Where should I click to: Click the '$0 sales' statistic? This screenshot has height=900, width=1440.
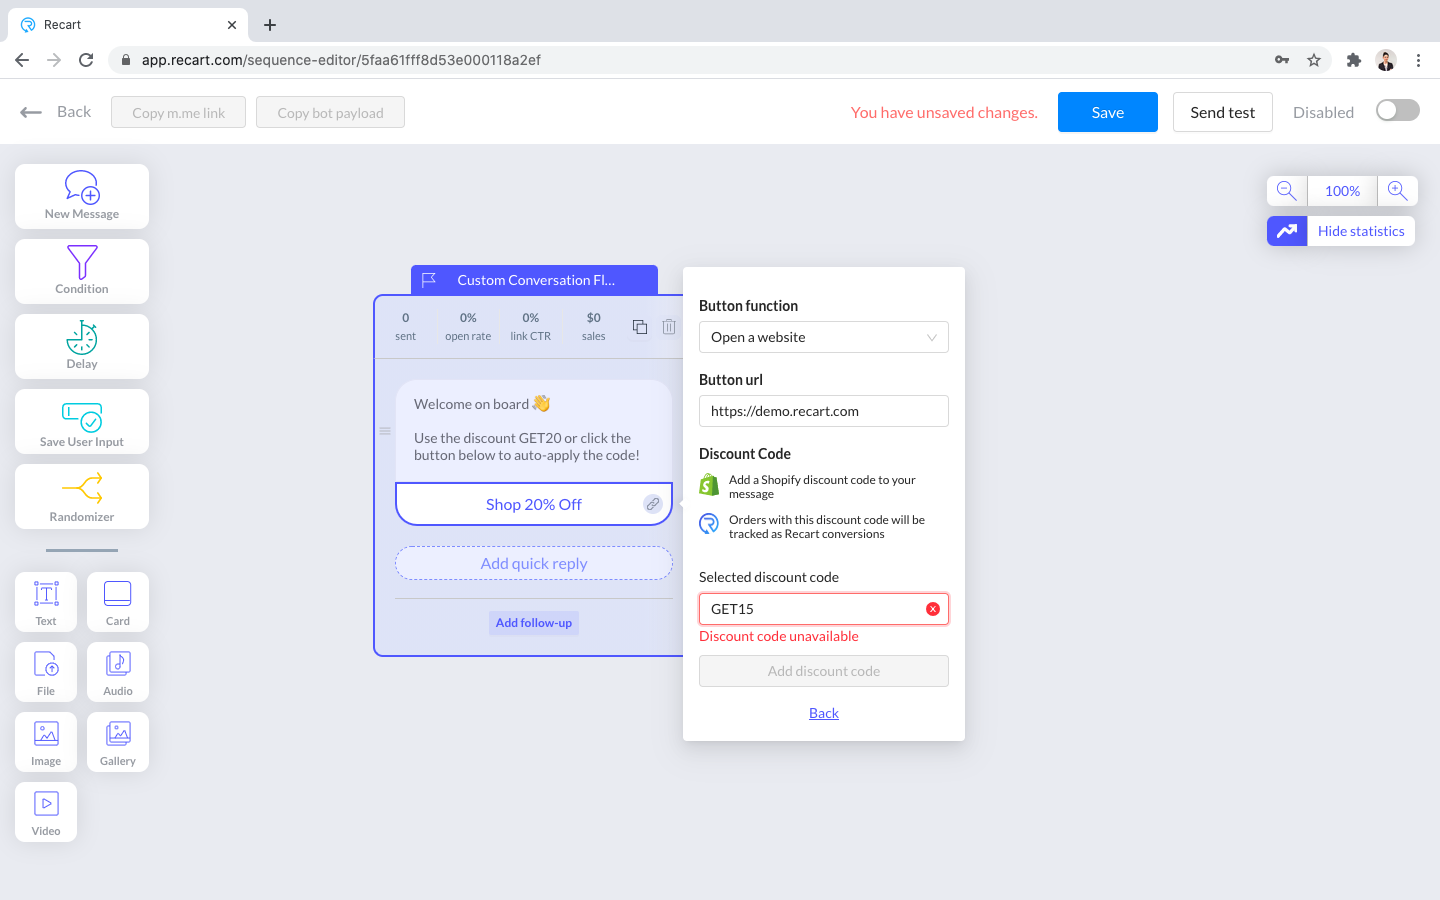click(594, 327)
